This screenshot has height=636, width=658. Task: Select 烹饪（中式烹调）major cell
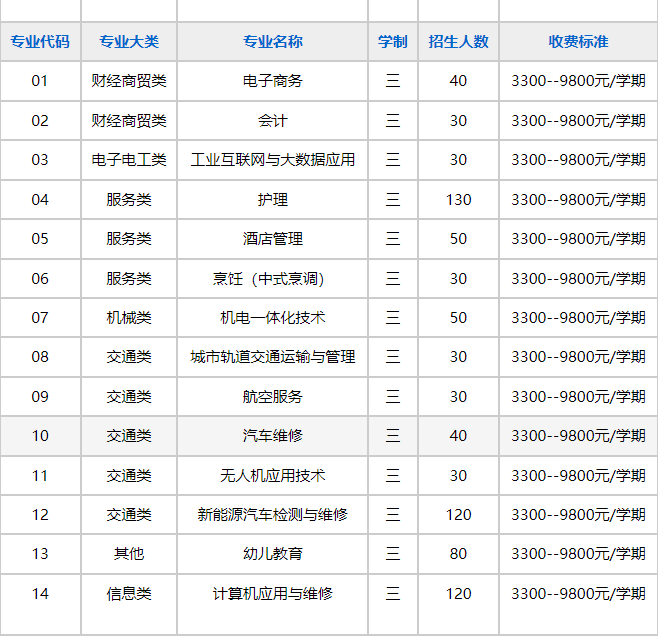(x=272, y=279)
